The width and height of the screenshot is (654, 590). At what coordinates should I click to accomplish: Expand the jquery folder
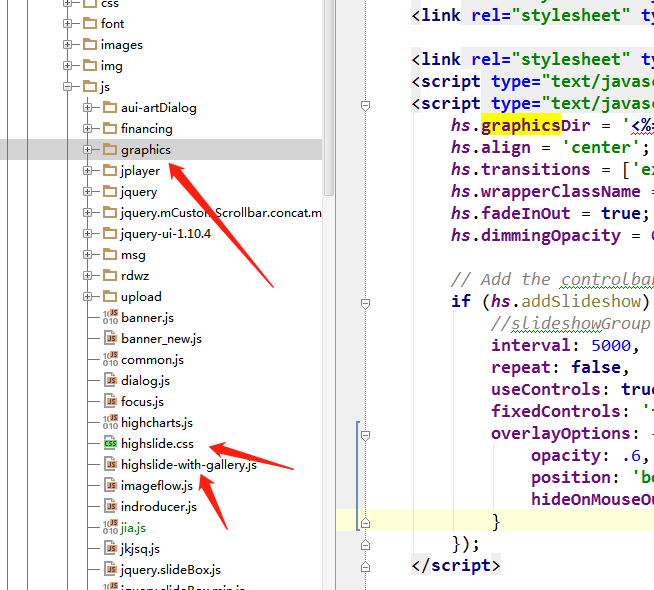pyautogui.click(x=87, y=191)
